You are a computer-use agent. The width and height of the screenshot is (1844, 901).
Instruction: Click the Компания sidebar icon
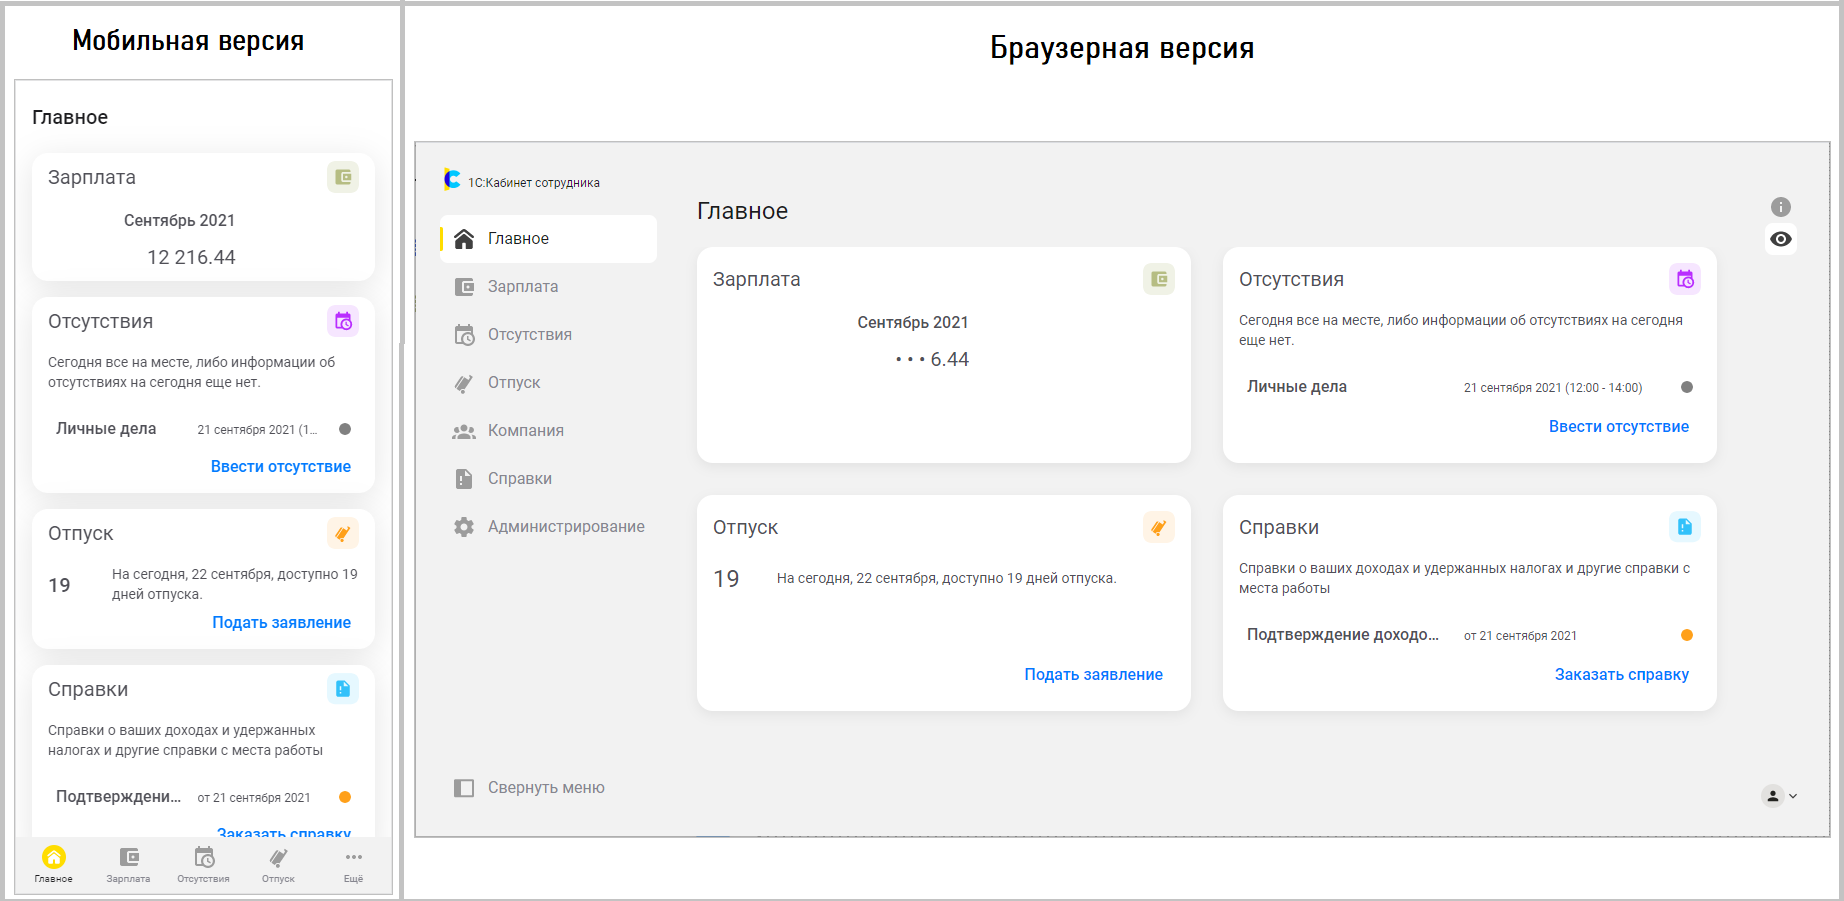pyautogui.click(x=463, y=430)
